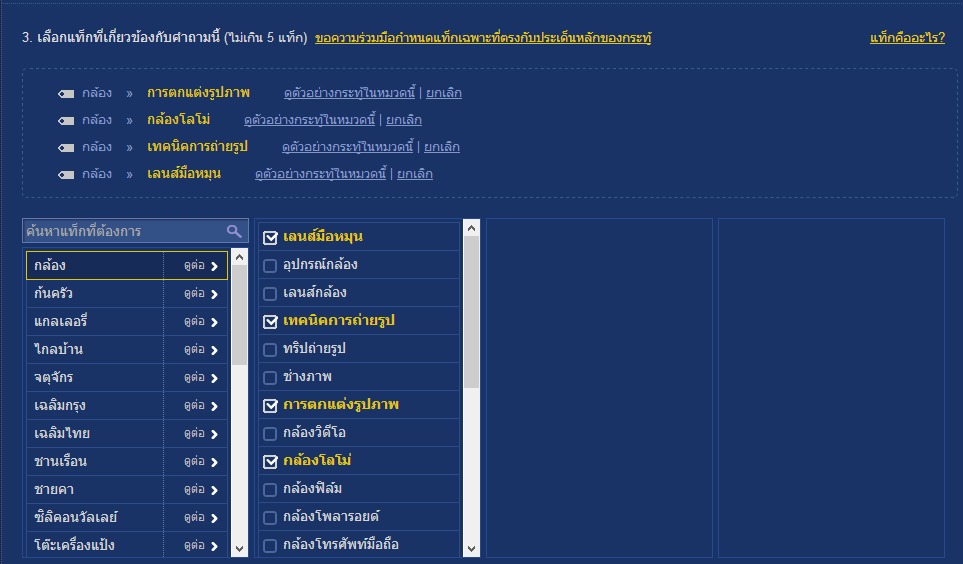This screenshot has height=564, width=963.
Task: Click ยกเลิก for เลนส์มือหมุน tag
Action: 415,174
